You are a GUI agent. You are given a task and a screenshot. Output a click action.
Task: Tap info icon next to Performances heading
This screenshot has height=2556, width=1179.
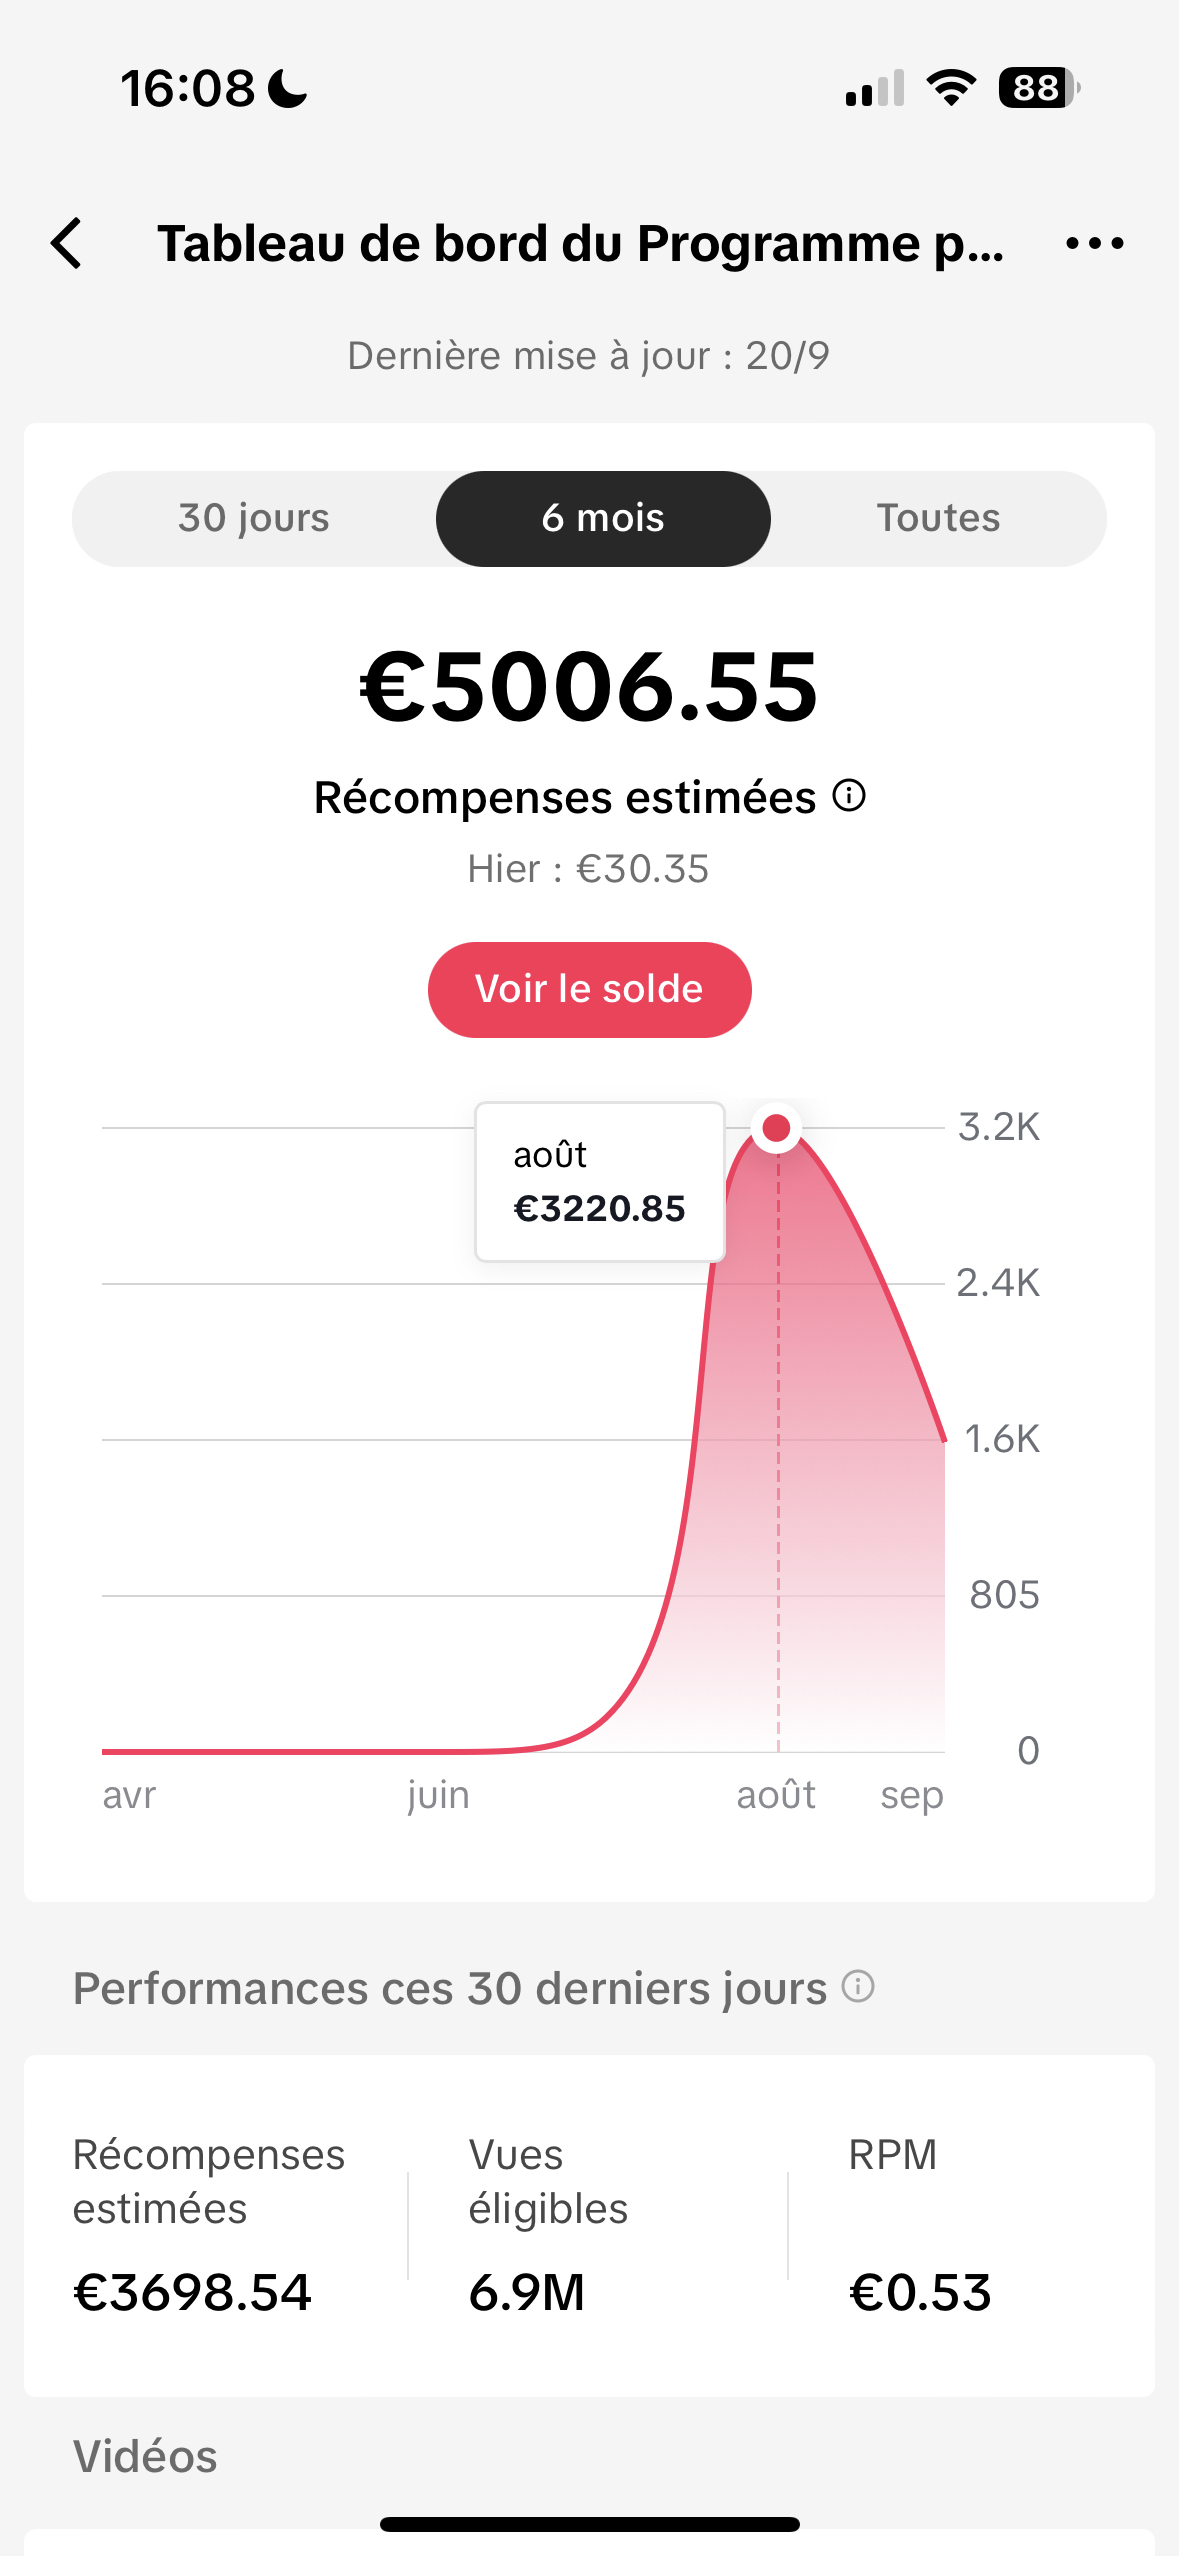coord(858,1986)
